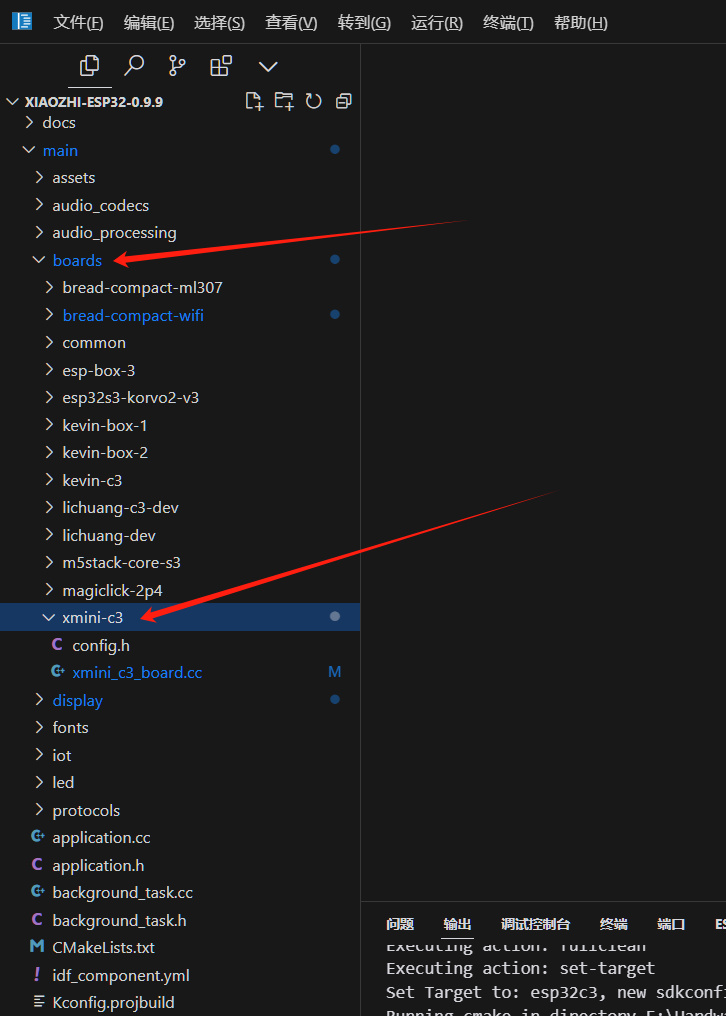Viewport: 726px width, 1016px height.
Task: Collapse the boards folder
Action: [x=76, y=260]
